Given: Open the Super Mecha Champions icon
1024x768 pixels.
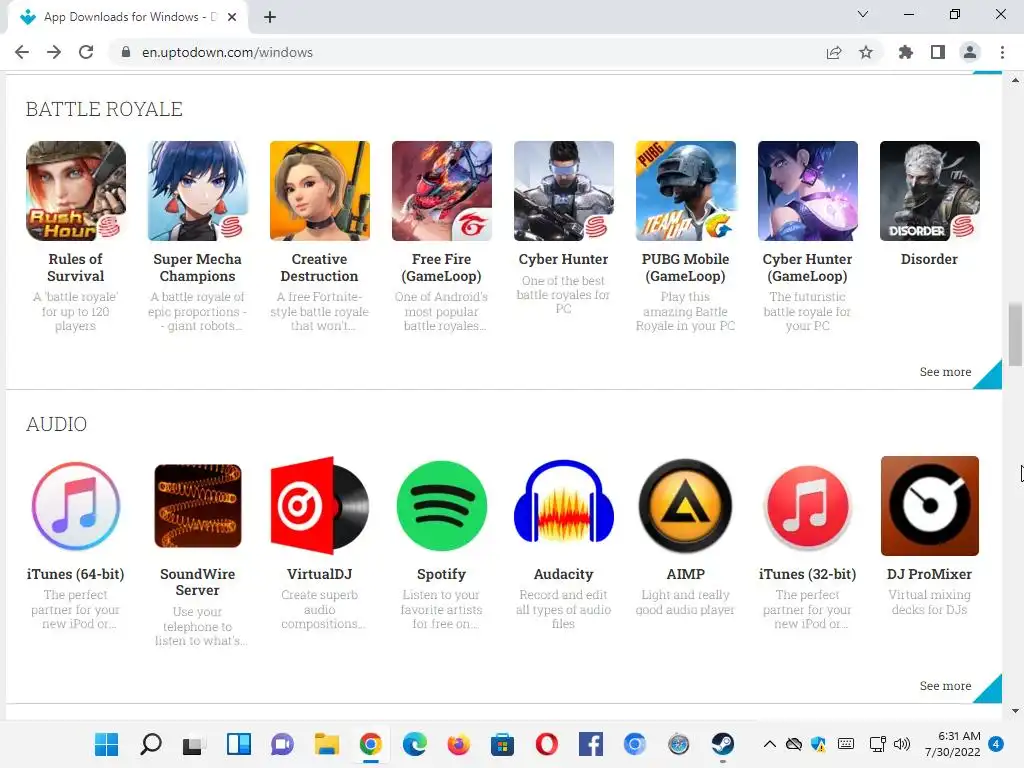Looking at the screenshot, I should tap(198, 191).
